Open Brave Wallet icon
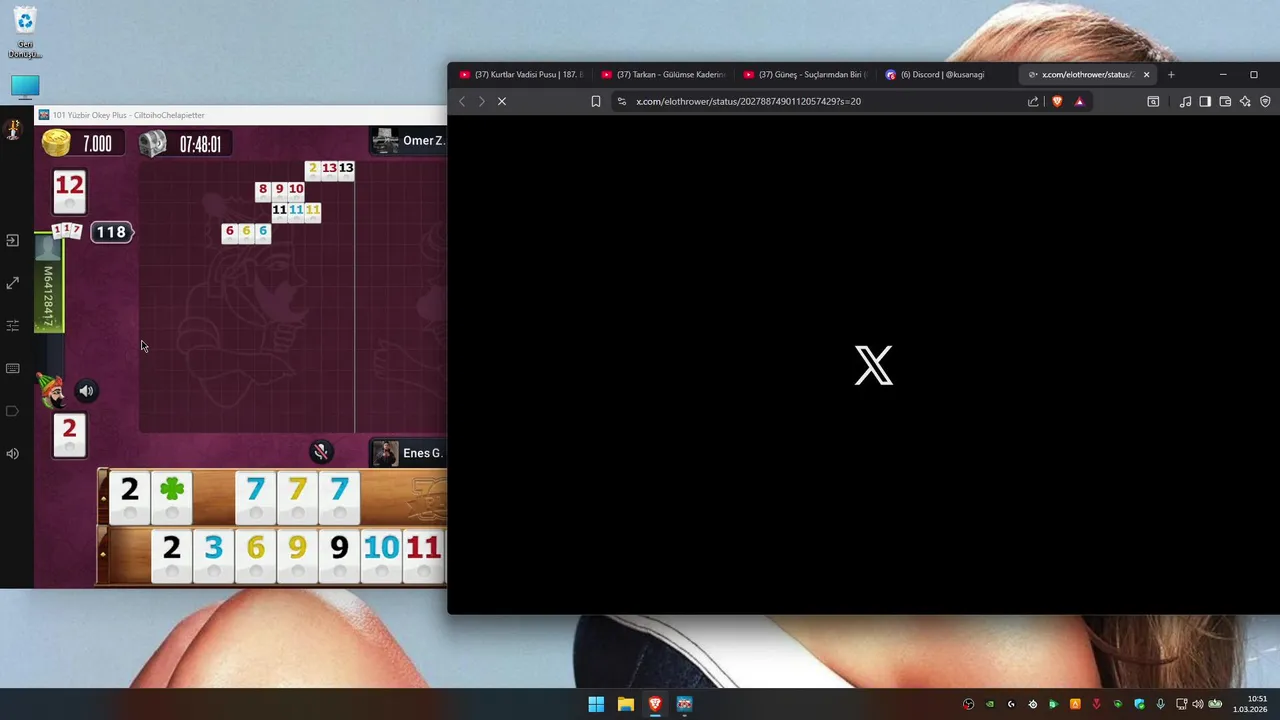 pyautogui.click(x=1225, y=101)
